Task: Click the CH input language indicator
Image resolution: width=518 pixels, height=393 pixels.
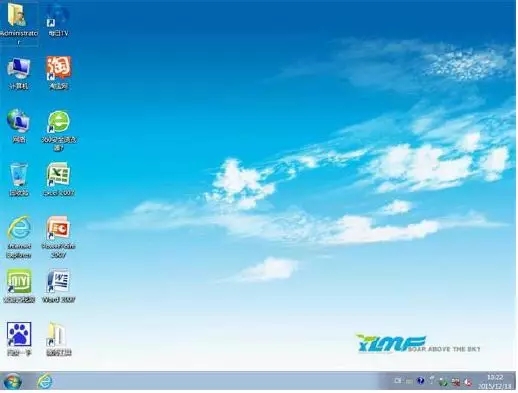Action: pyautogui.click(x=397, y=380)
